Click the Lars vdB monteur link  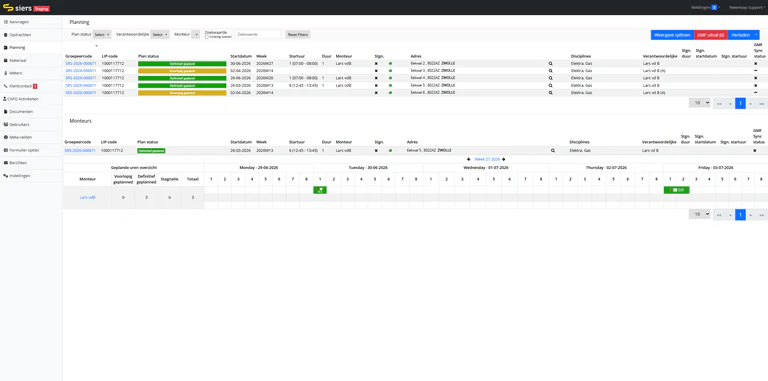(x=88, y=197)
